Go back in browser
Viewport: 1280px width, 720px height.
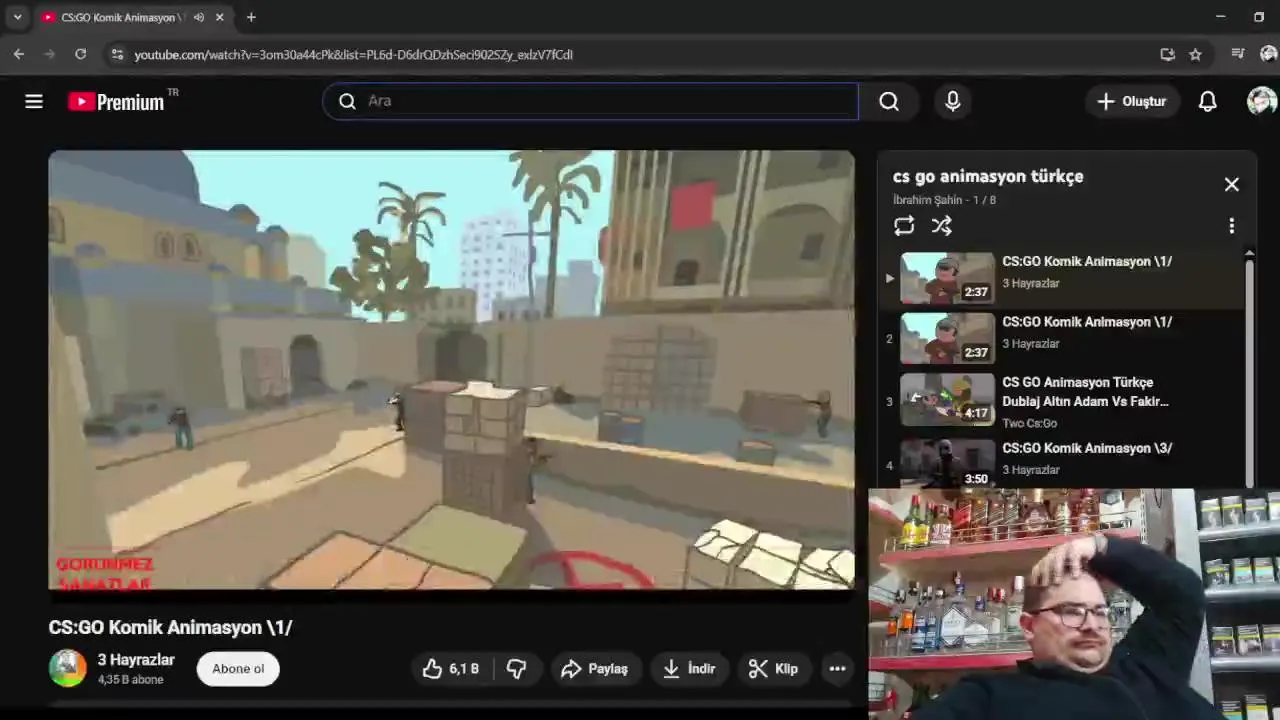point(19,54)
